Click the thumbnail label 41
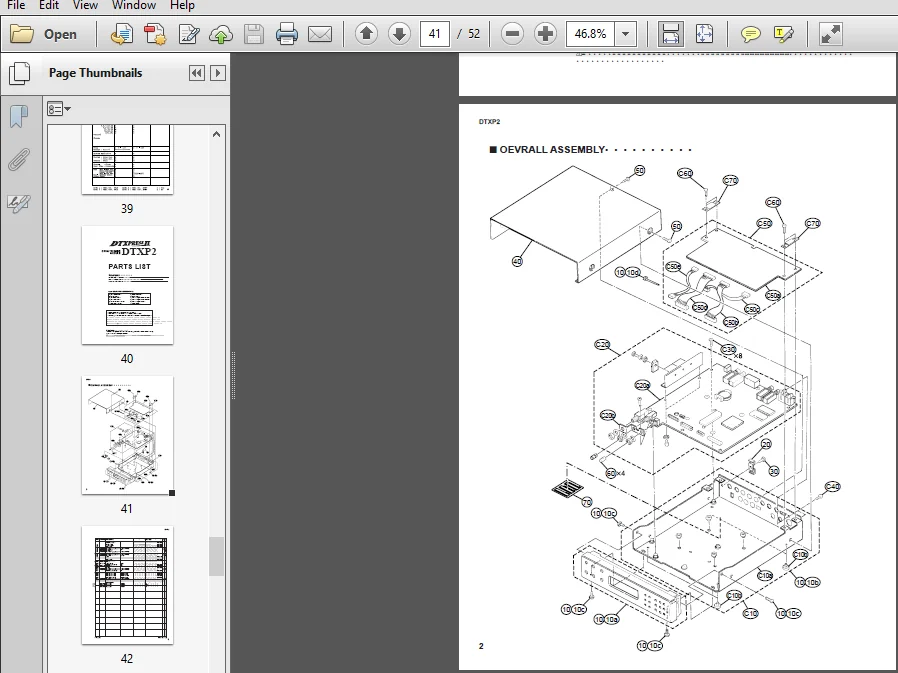The height and width of the screenshot is (673, 898). 127,509
